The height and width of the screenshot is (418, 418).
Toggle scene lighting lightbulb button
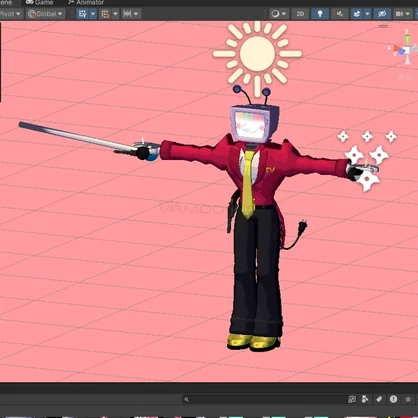click(x=320, y=14)
